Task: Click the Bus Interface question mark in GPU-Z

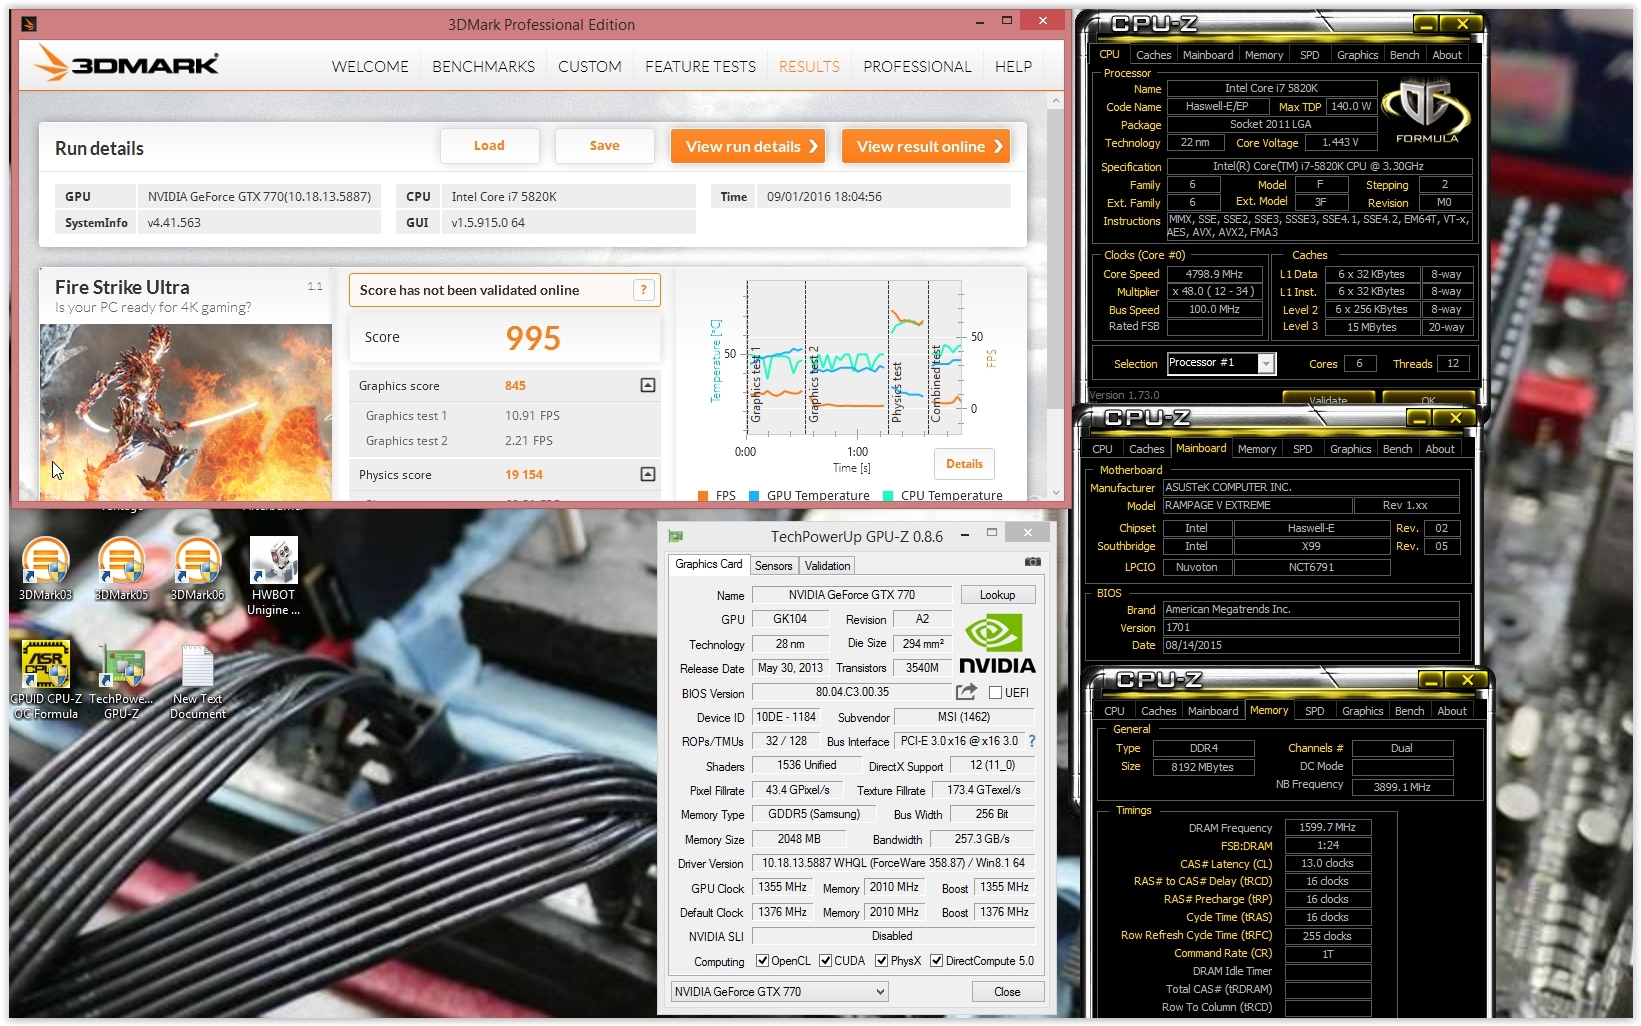Action: pos(1032,741)
